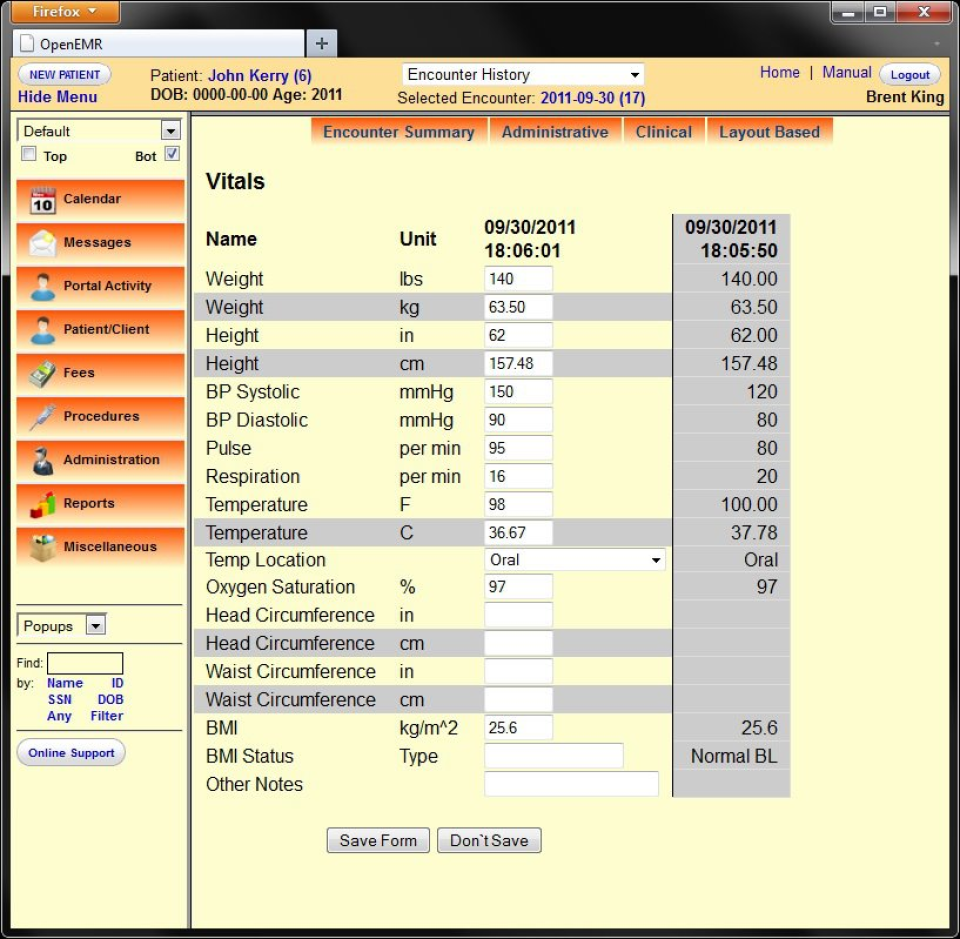
Task: Open the Home link
Action: point(779,72)
